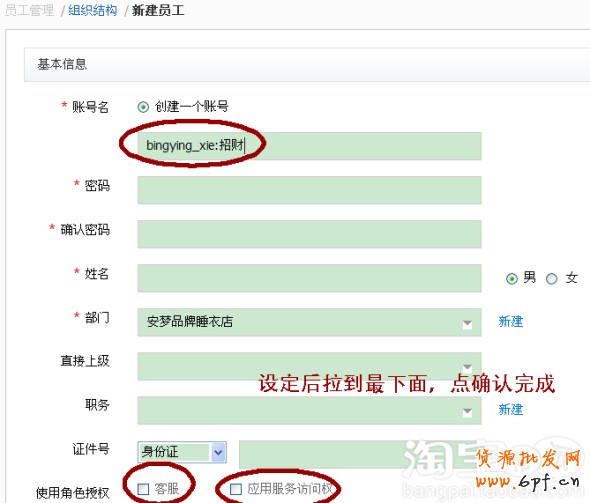This screenshot has width=590, height=503.
Task: Open 员工管理 breadcrumb item
Action: [x=29, y=11]
